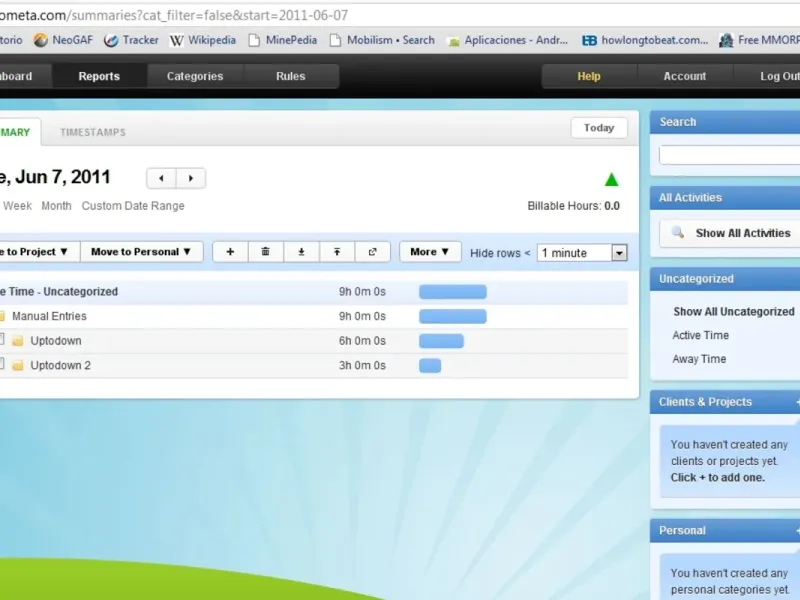
Task: Tick the Uptodown row checkbox
Action: tap(2, 339)
